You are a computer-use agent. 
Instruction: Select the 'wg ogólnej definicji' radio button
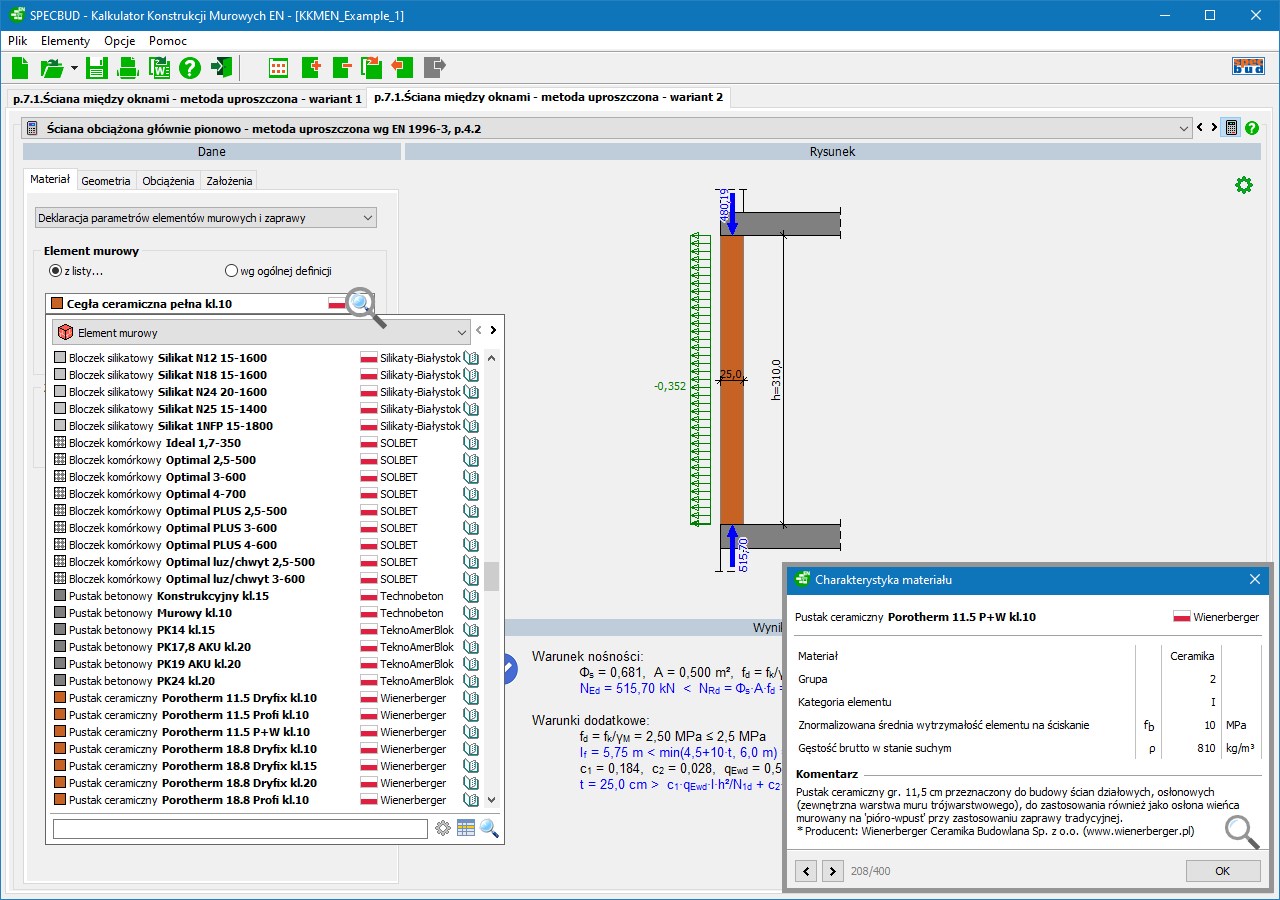[232, 271]
